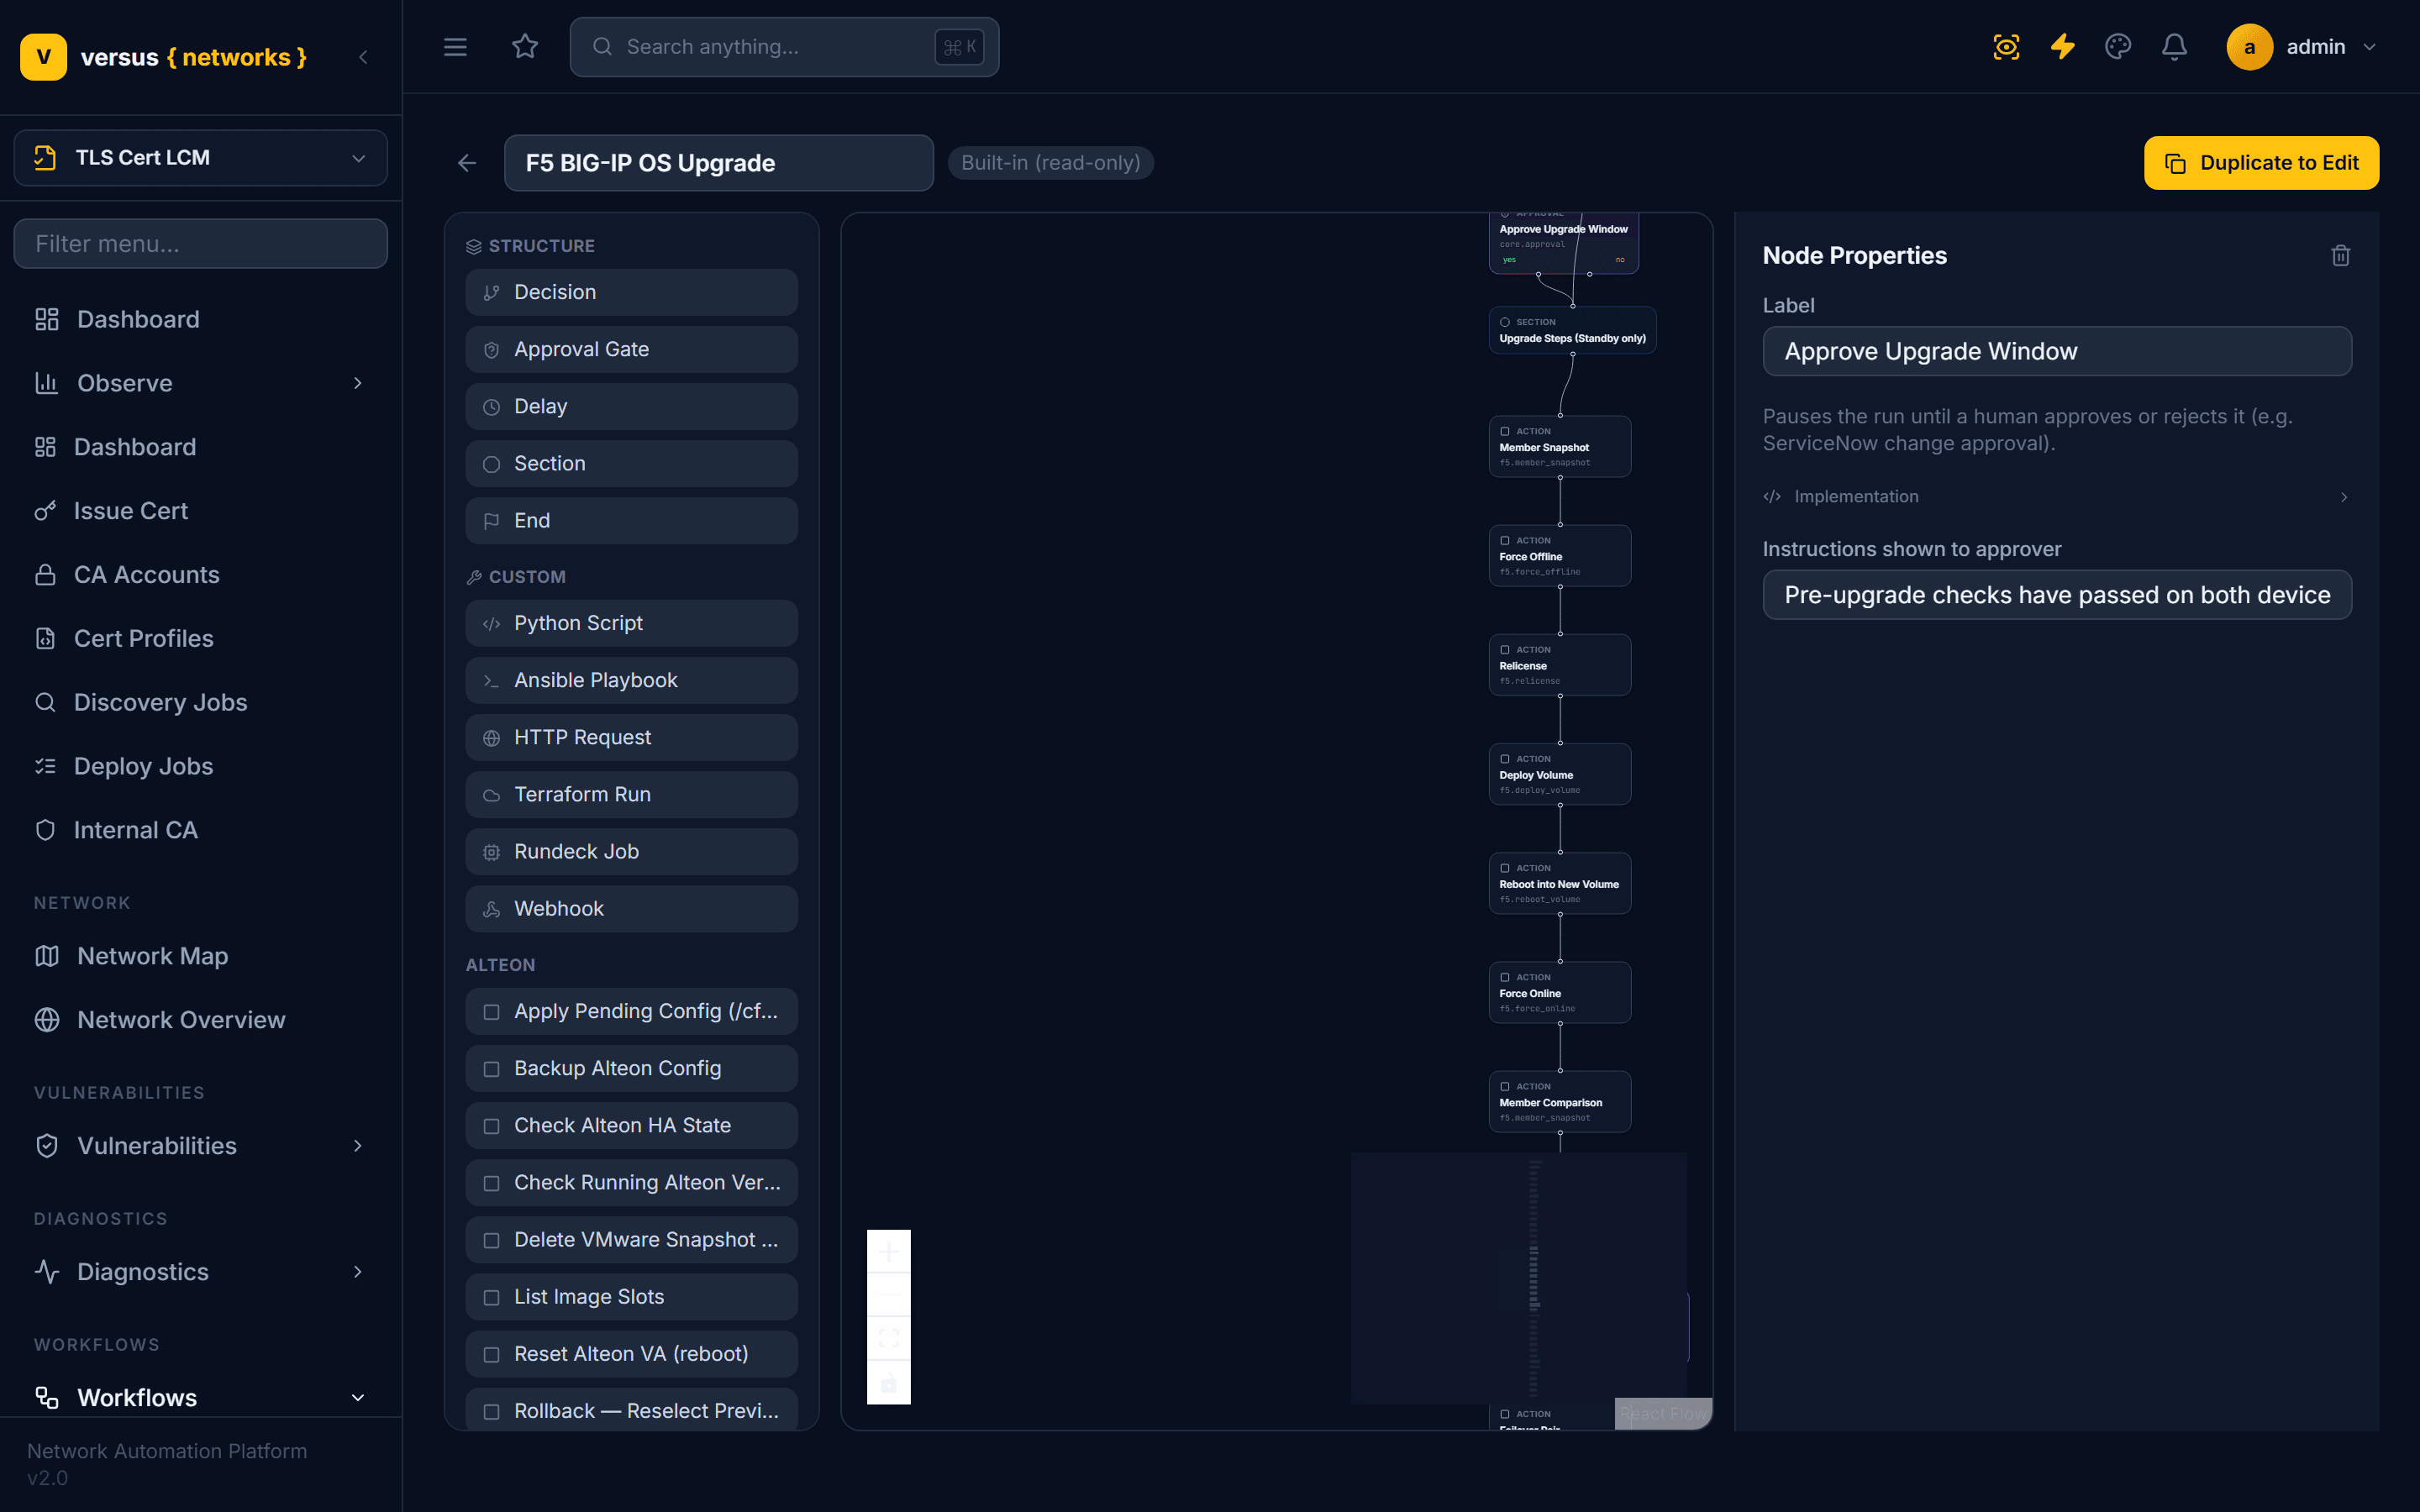Viewport: 2420px width, 1512px height.
Task: Click Duplicate to Edit button
Action: click(2261, 163)
